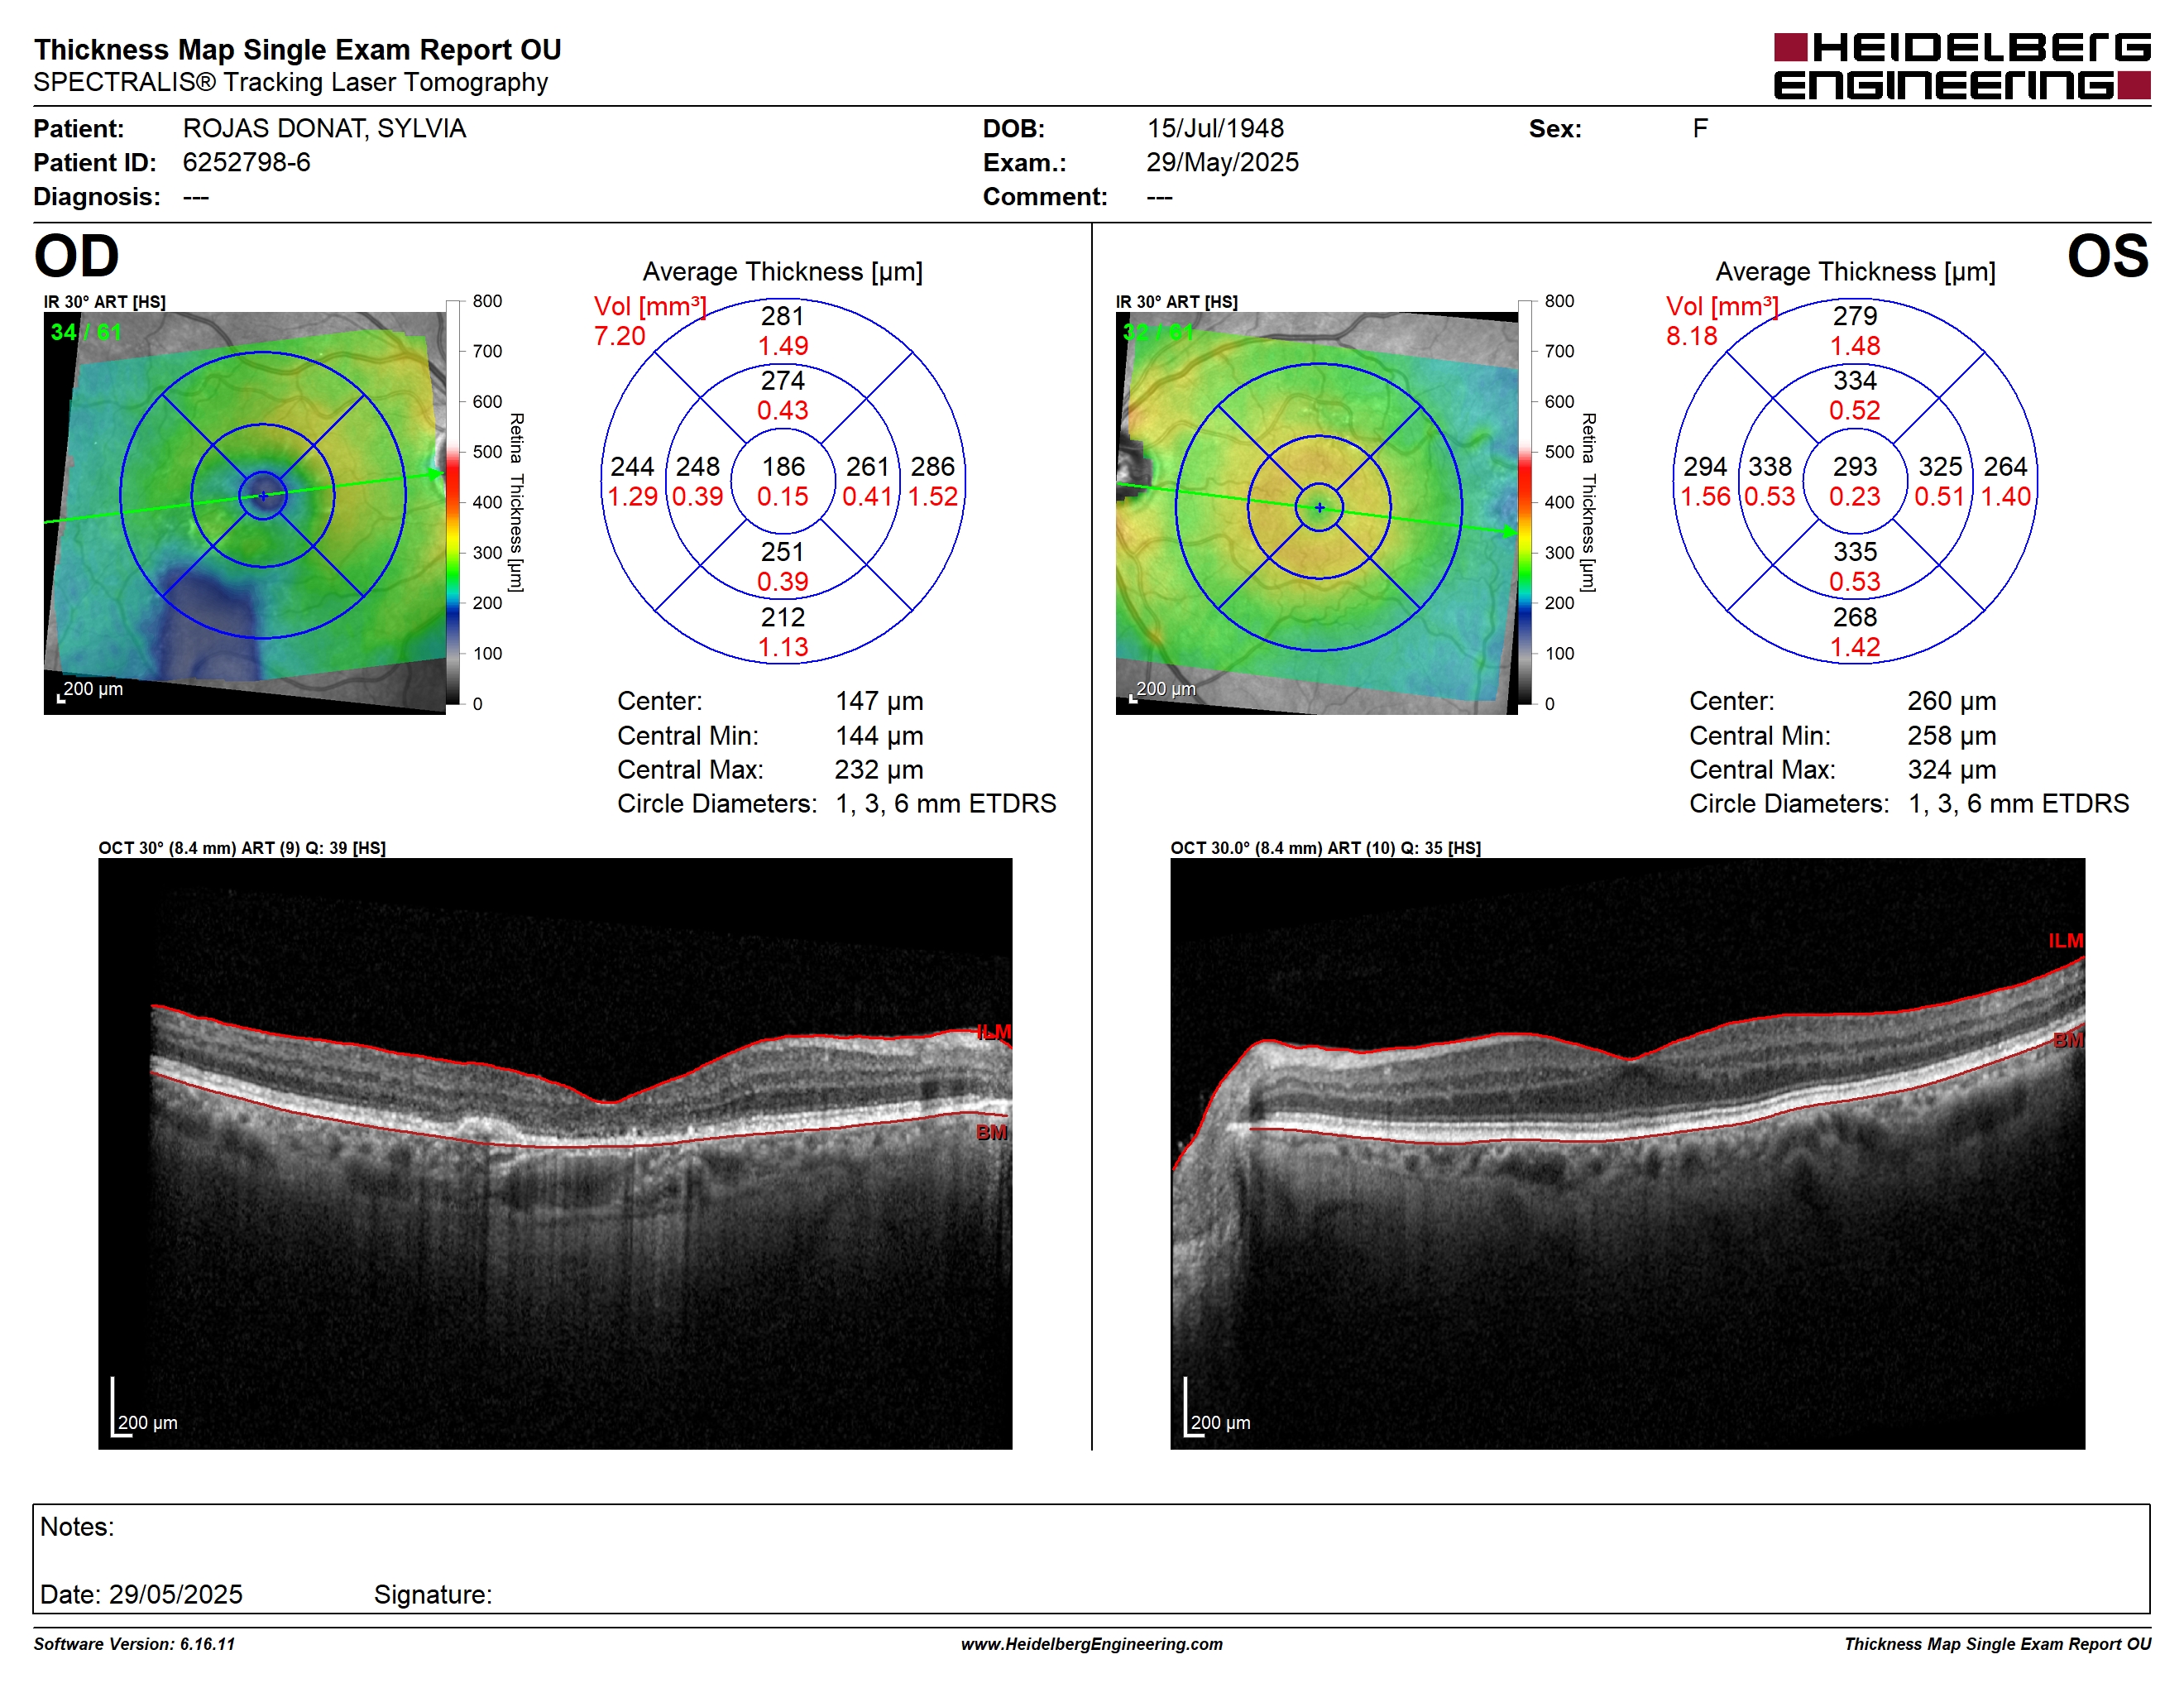Click the Heidelberg Engineering logo
This screenshot has width=2184, height=1688.
tap(1961, 66)
